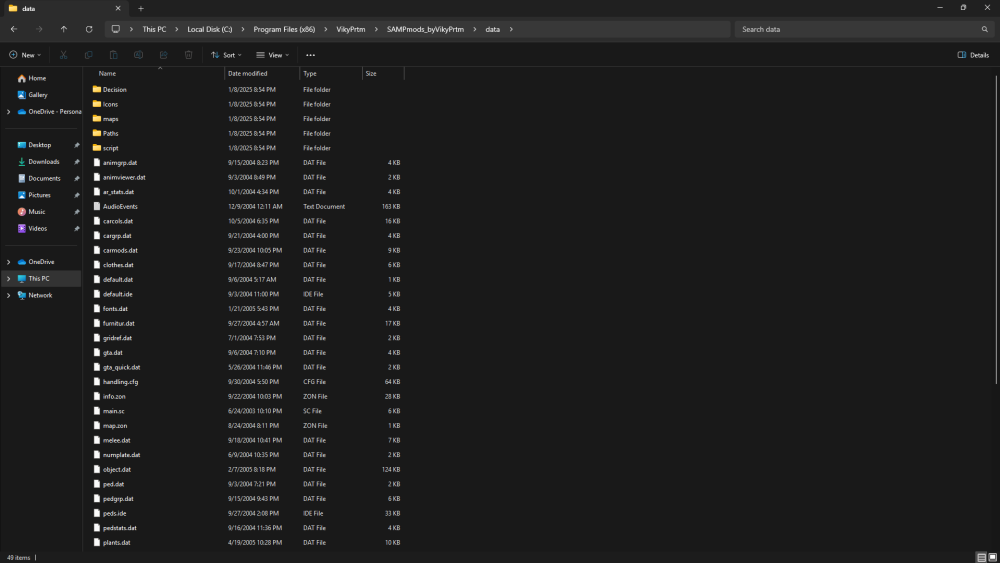The image size is (1000, 563).
Task: Expand the Network tree node
Action: coord(8,295)
